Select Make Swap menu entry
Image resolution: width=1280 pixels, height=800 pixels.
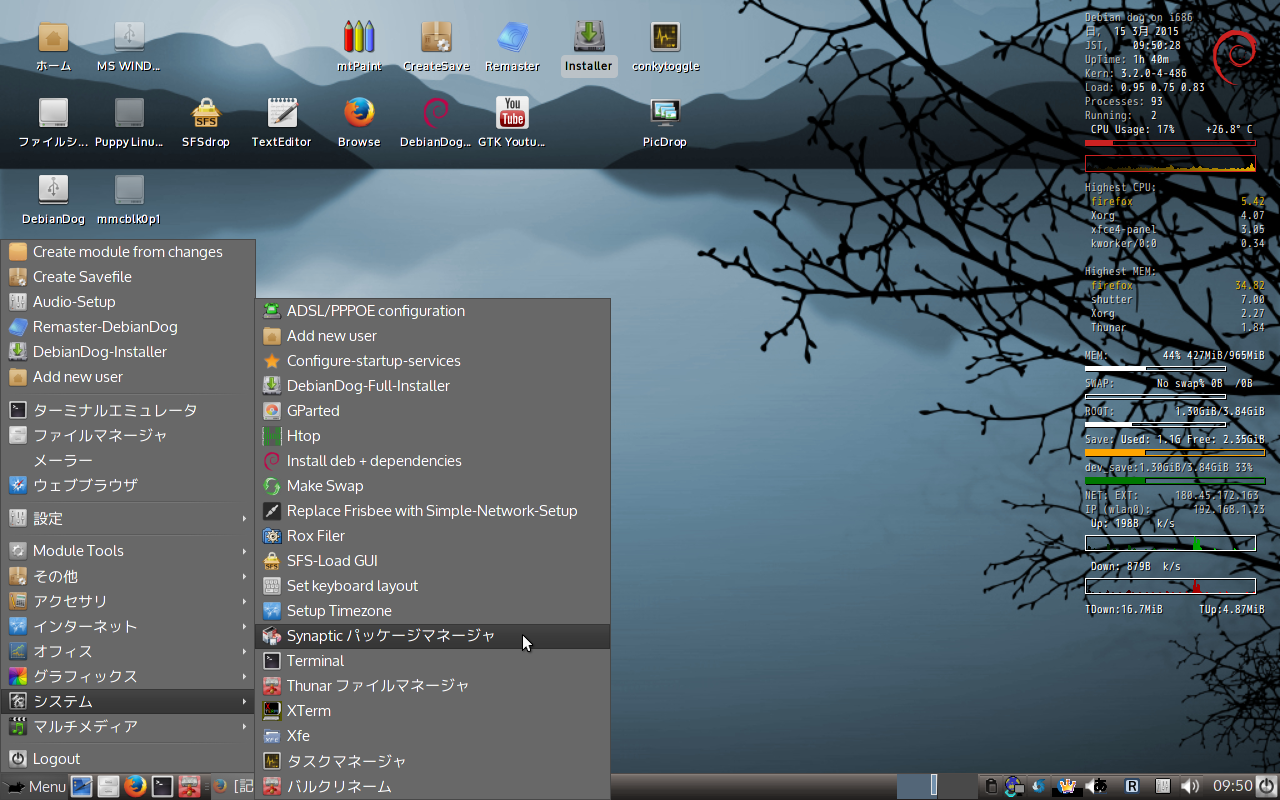click(433, 486)
